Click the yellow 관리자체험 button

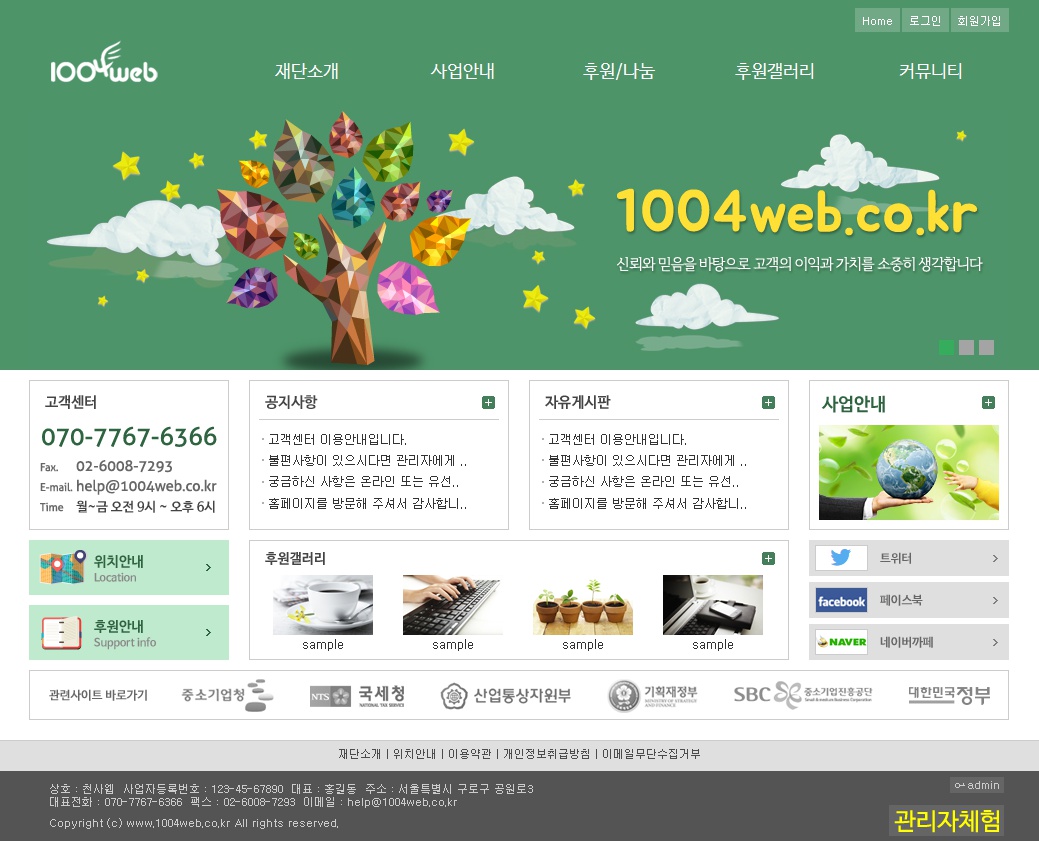point(946,821)
